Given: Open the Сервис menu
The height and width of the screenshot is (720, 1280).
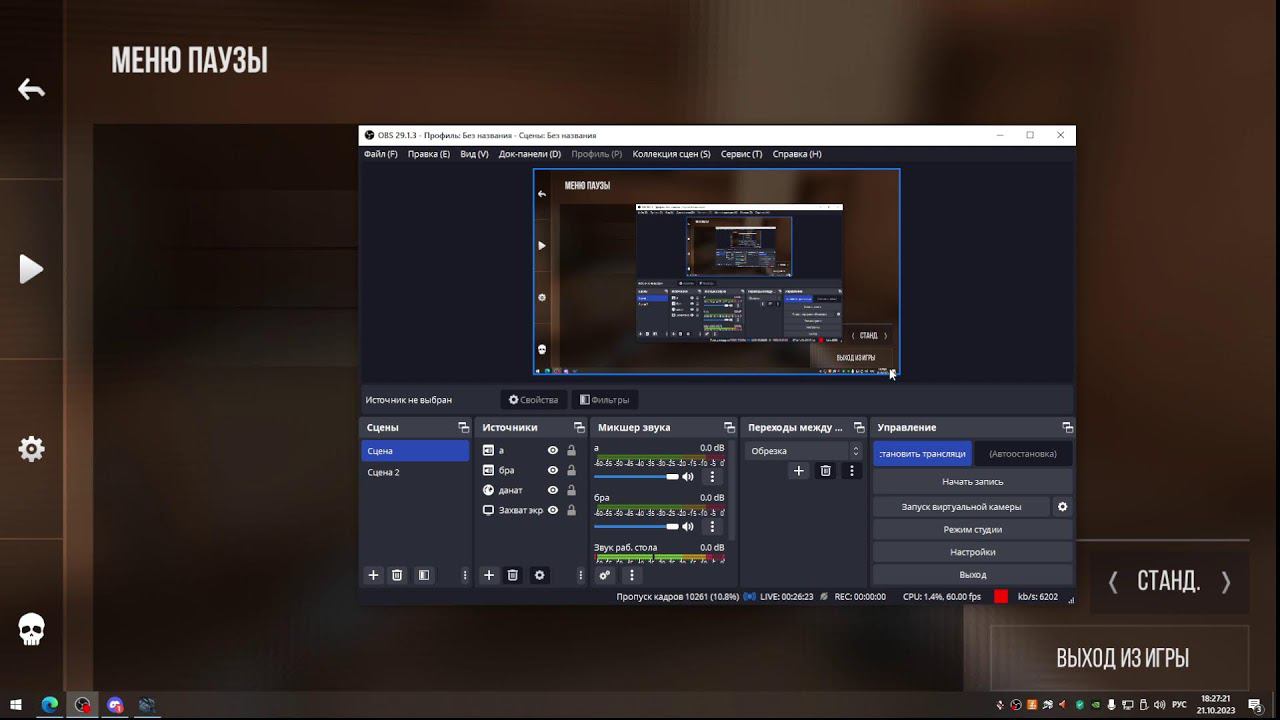Looking at the screenshot, I should [x=741, y=154].
